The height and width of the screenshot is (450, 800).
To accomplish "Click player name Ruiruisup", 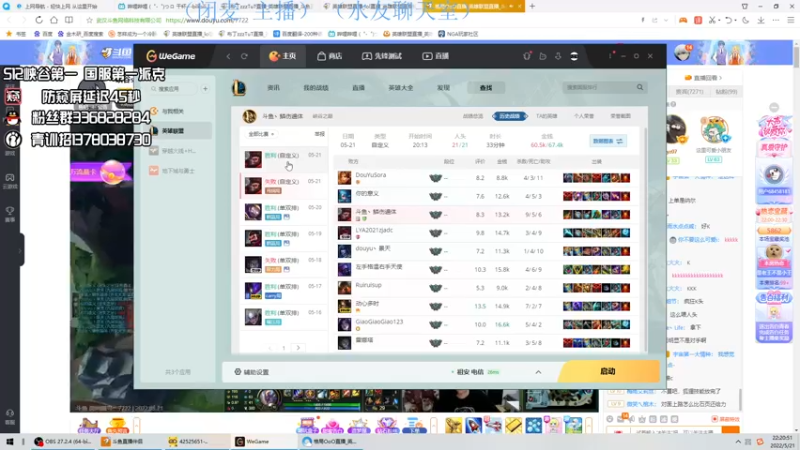I will (368, 285).
